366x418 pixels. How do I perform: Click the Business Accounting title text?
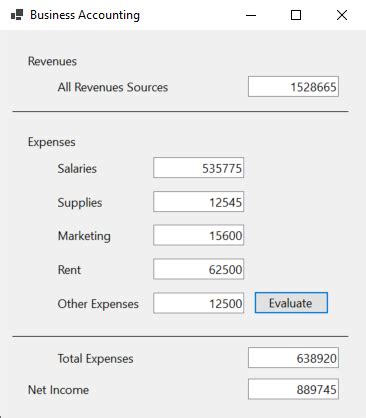[x=85, y=15]
